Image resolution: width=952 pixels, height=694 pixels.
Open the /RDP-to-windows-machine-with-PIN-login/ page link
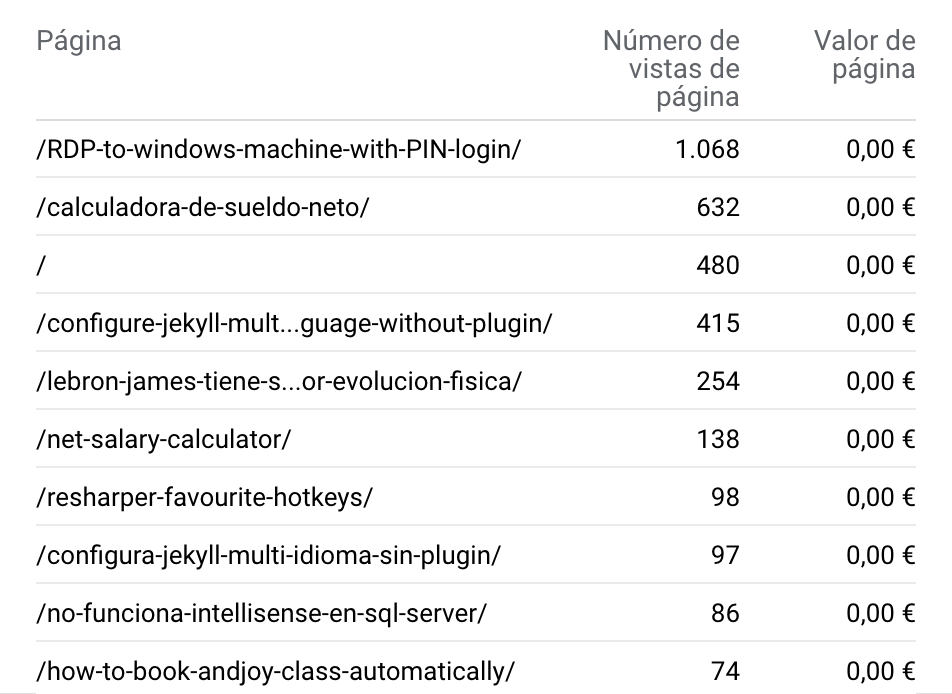(278, 150)
